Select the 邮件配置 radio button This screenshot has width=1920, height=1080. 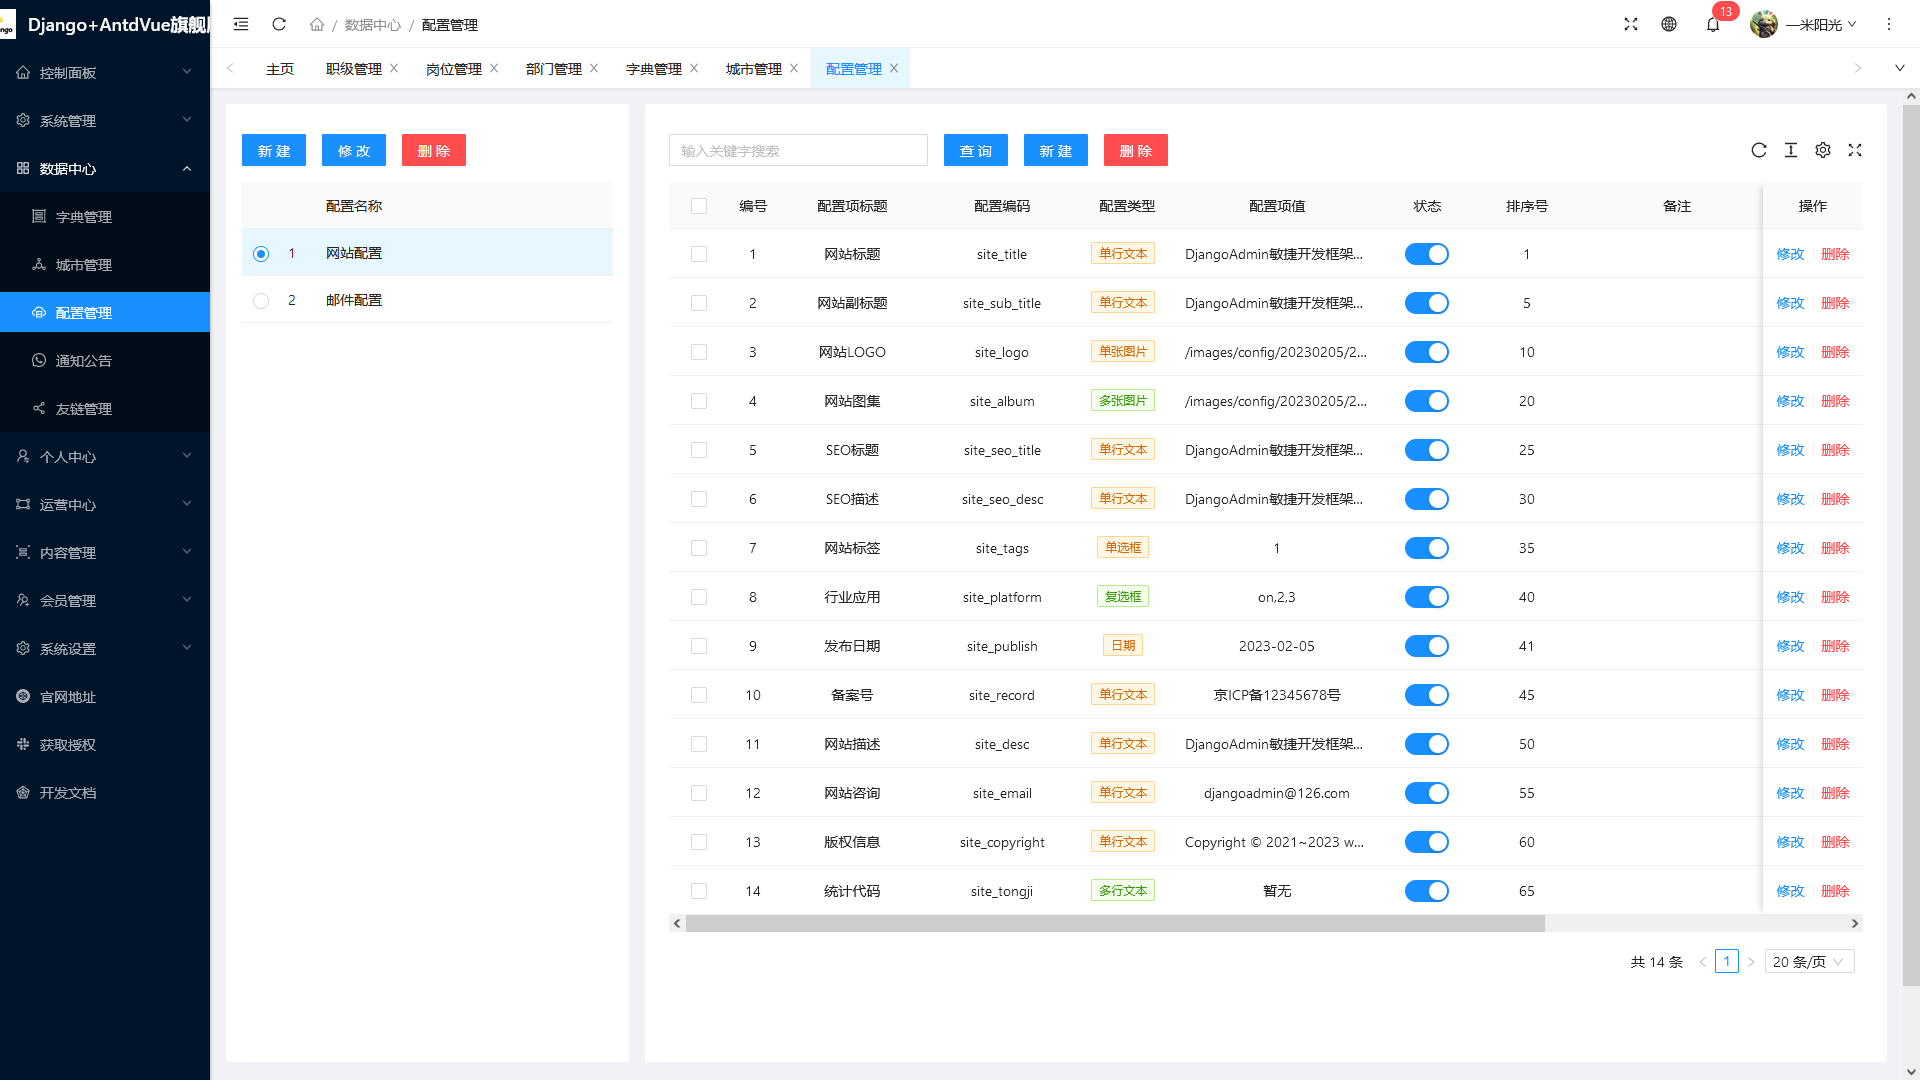coord(261,300)
